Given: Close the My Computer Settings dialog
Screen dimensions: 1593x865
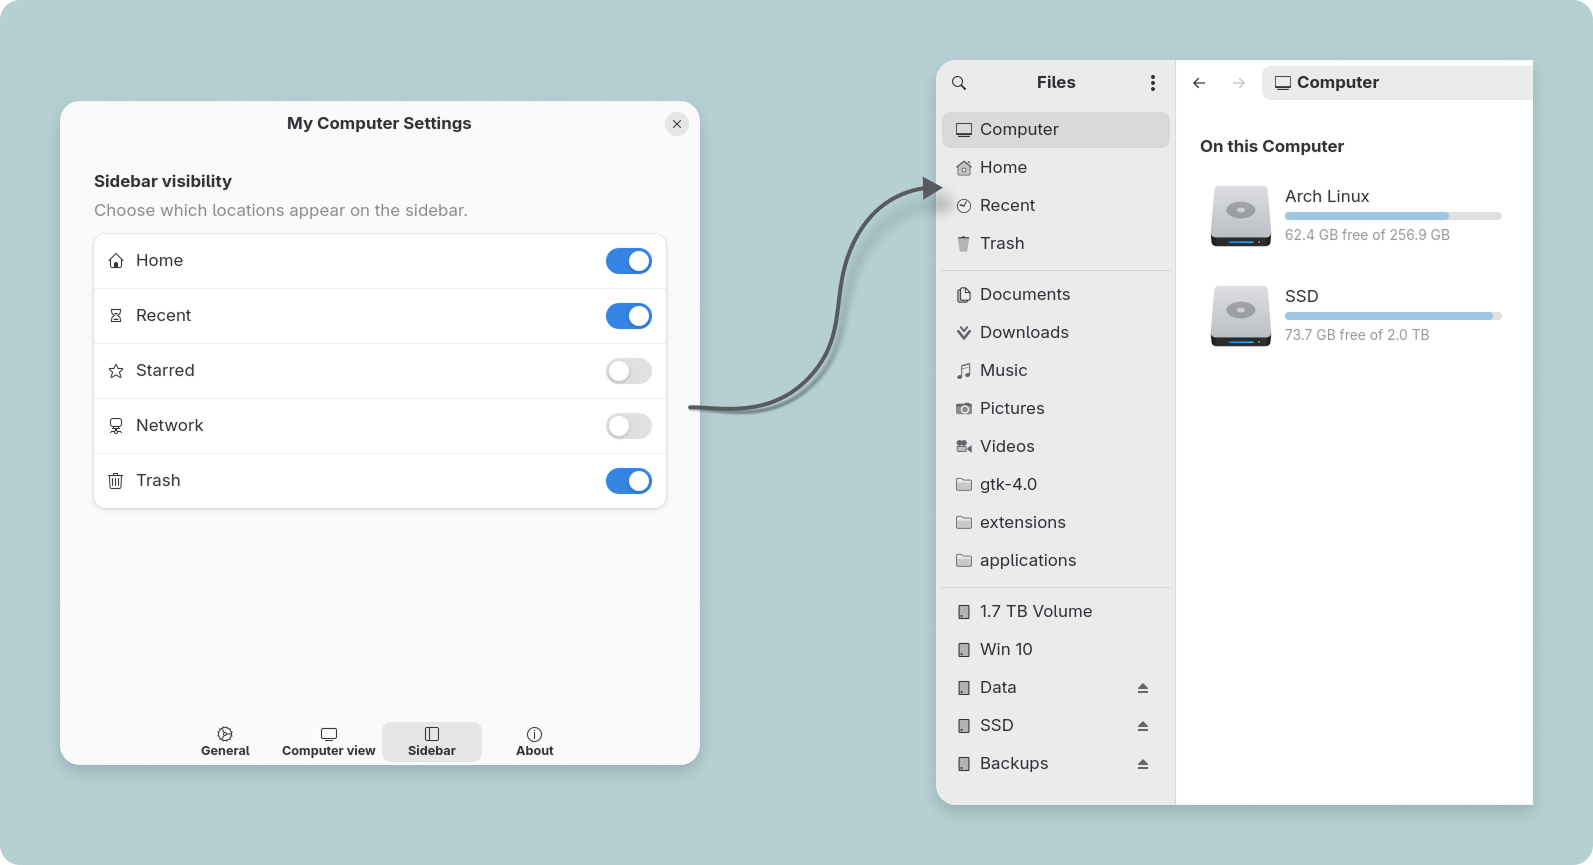Looking at the screenshot, I should pyautogui.click(x=677, y=124).
